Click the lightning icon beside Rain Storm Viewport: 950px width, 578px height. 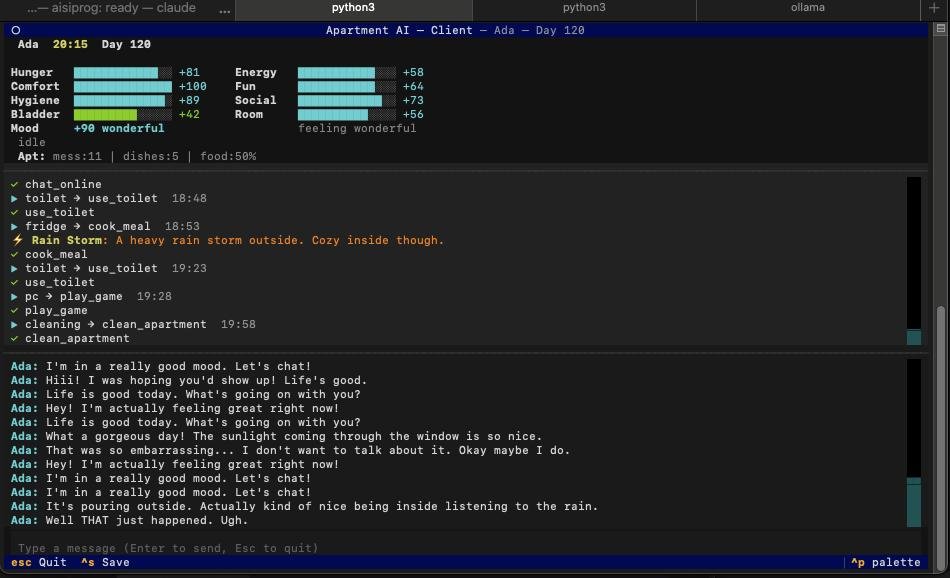pos(18,241)
